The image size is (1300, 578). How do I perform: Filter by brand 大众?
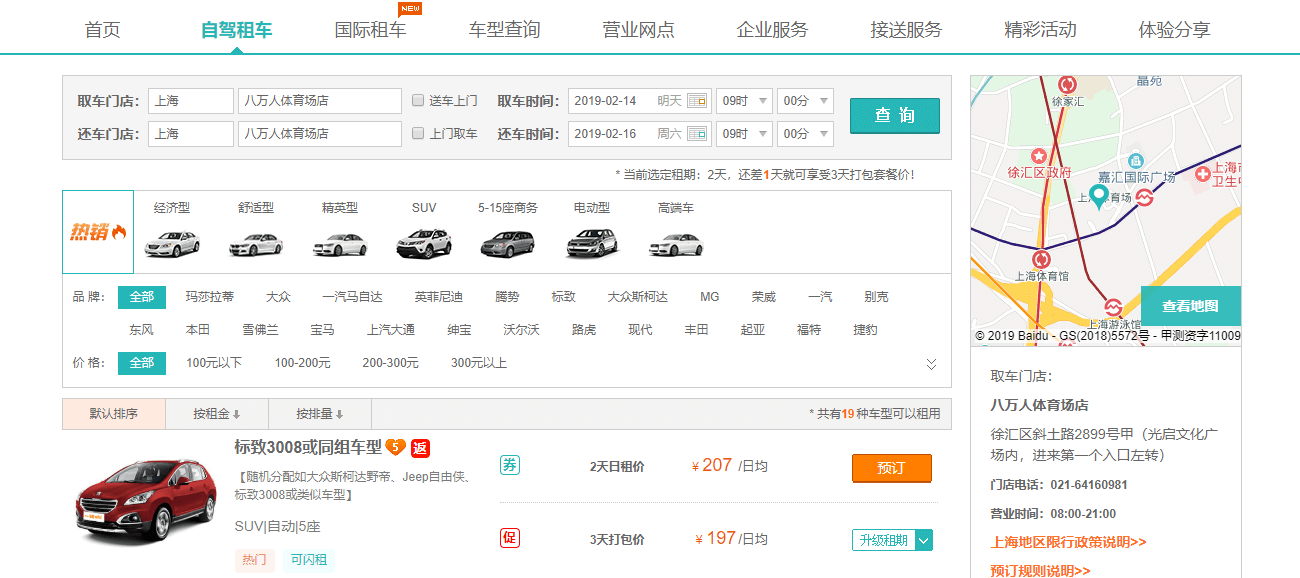tap(278, 297)
